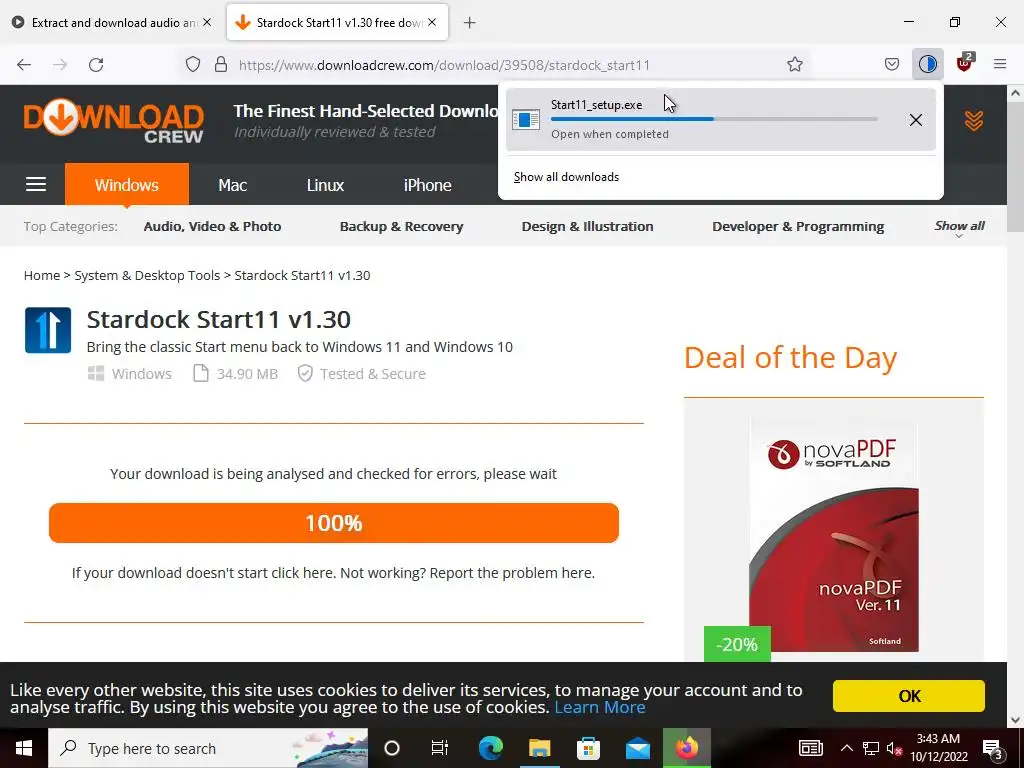Open the system tray hidden icons chevron

846,748
